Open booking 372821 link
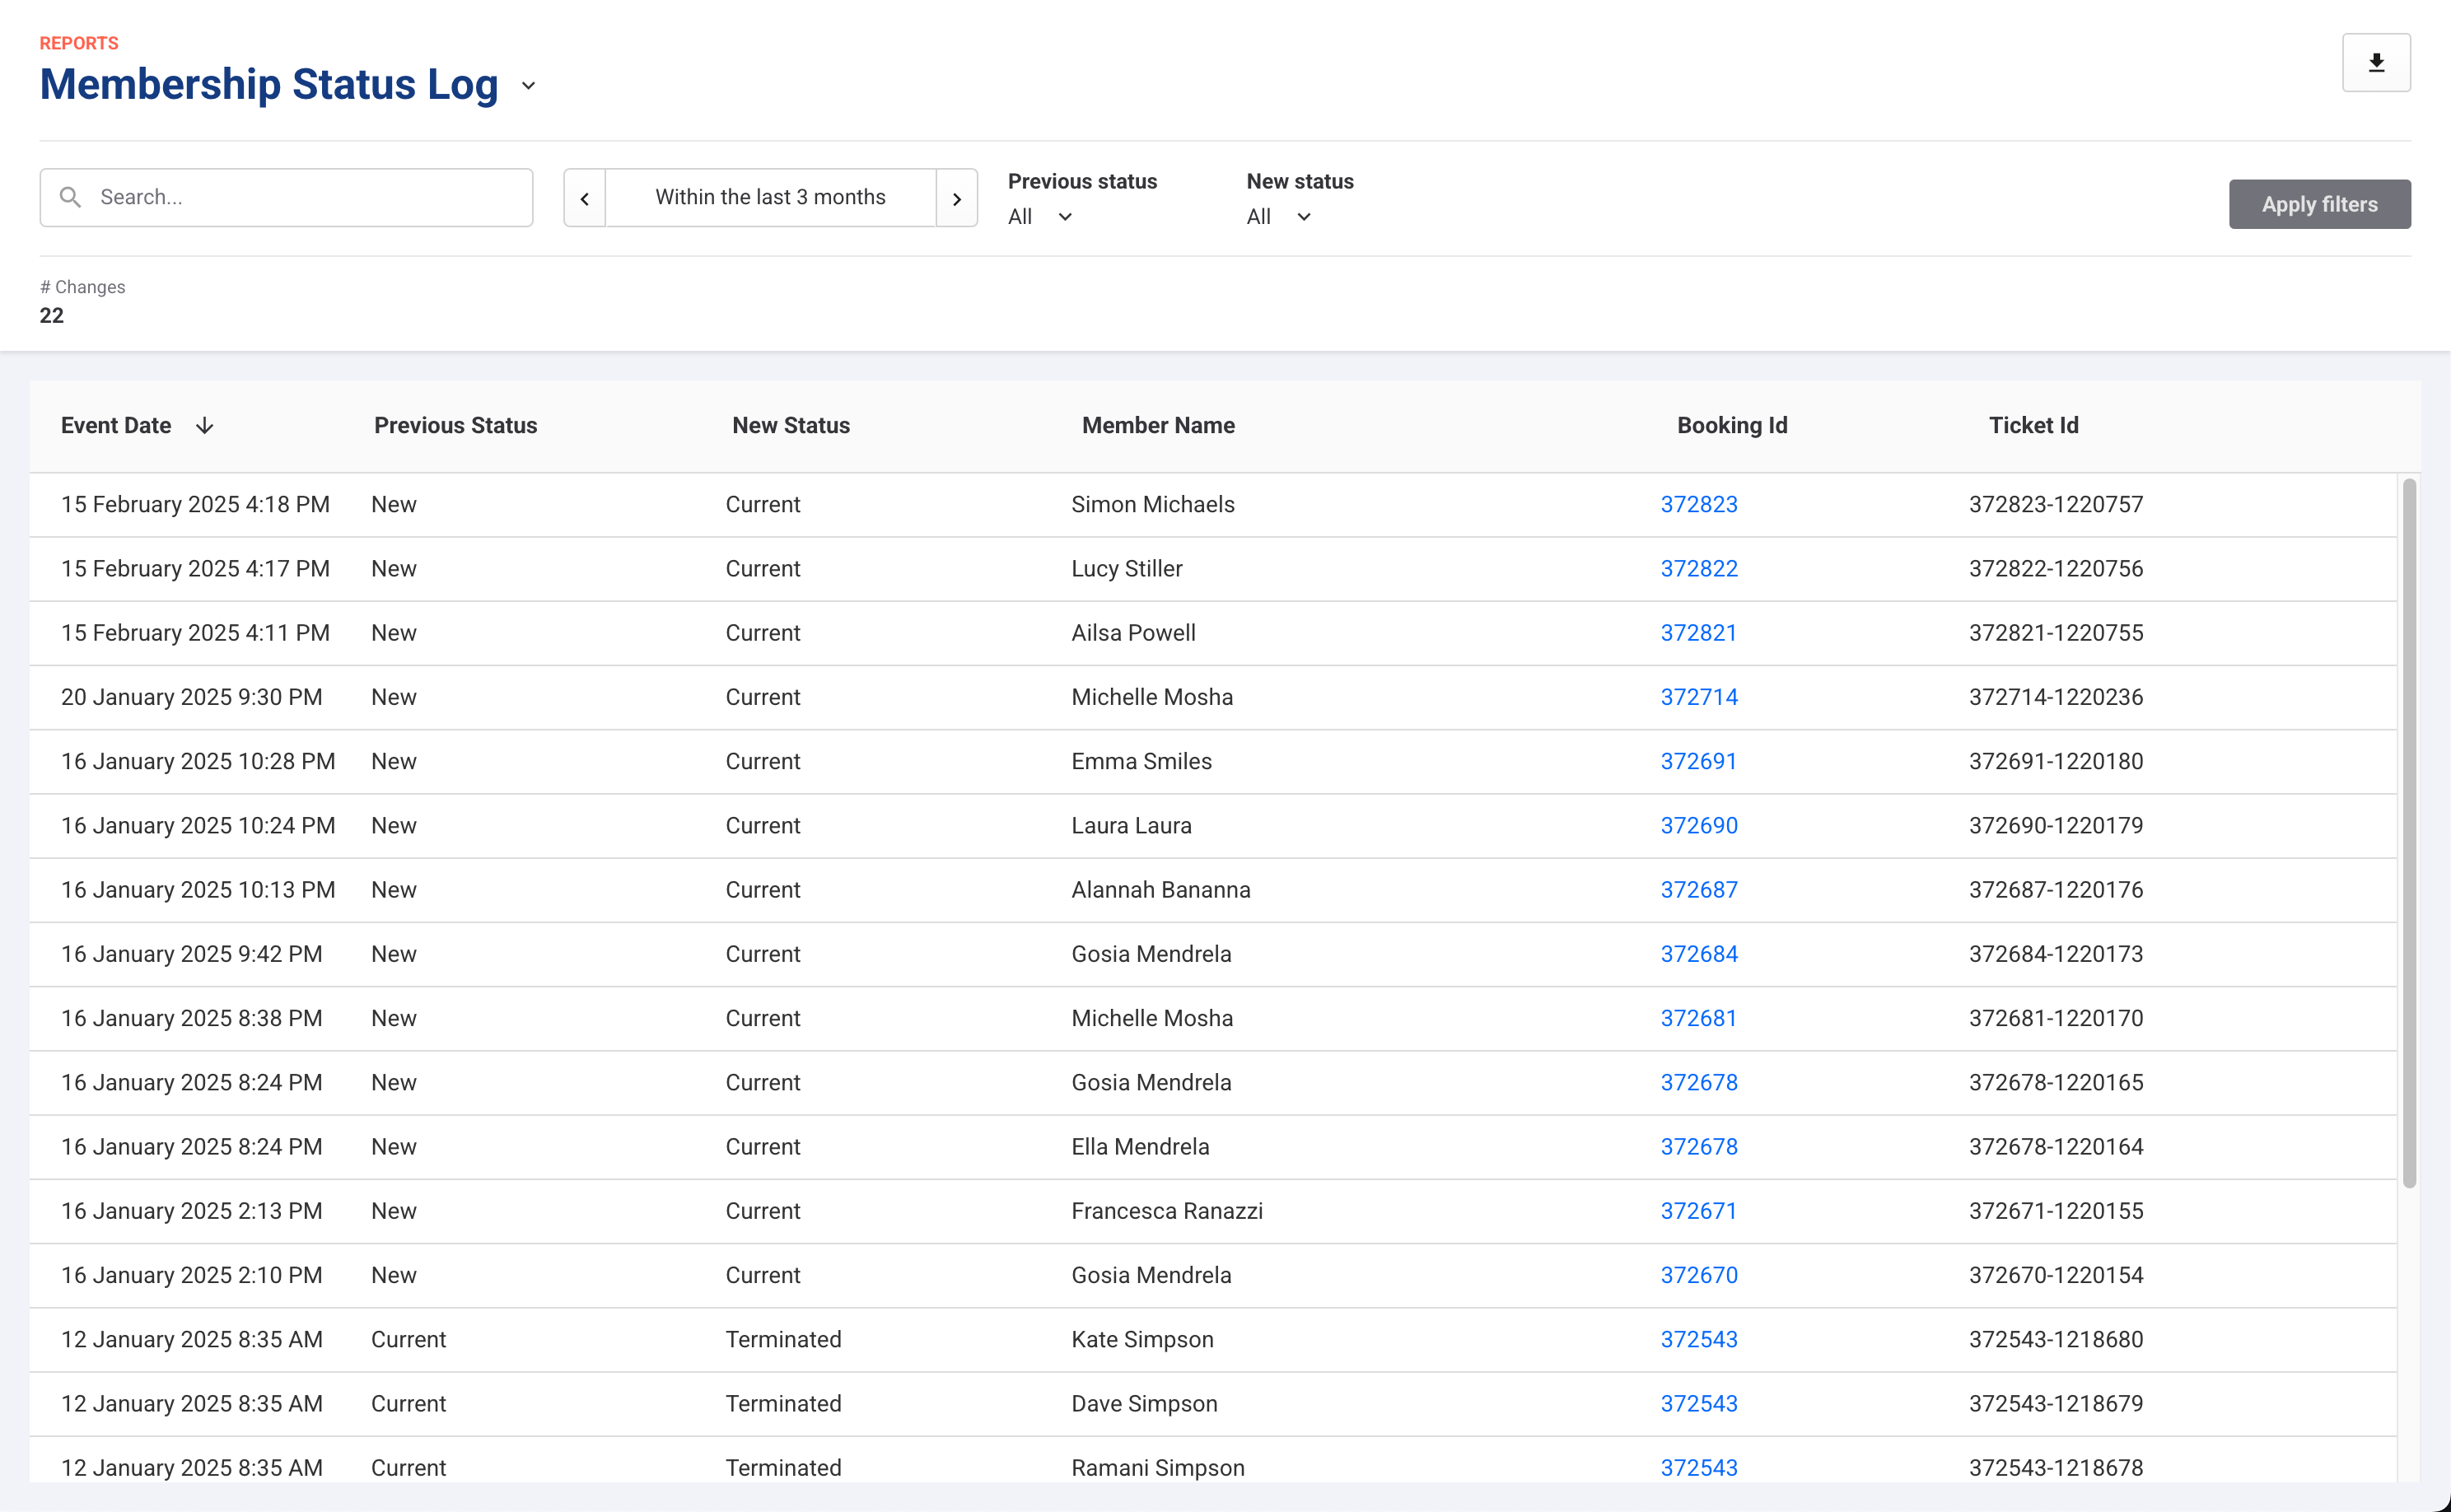This screenshot has height=1512, width=2451. pyautogui.click(x=1699, y=633)
